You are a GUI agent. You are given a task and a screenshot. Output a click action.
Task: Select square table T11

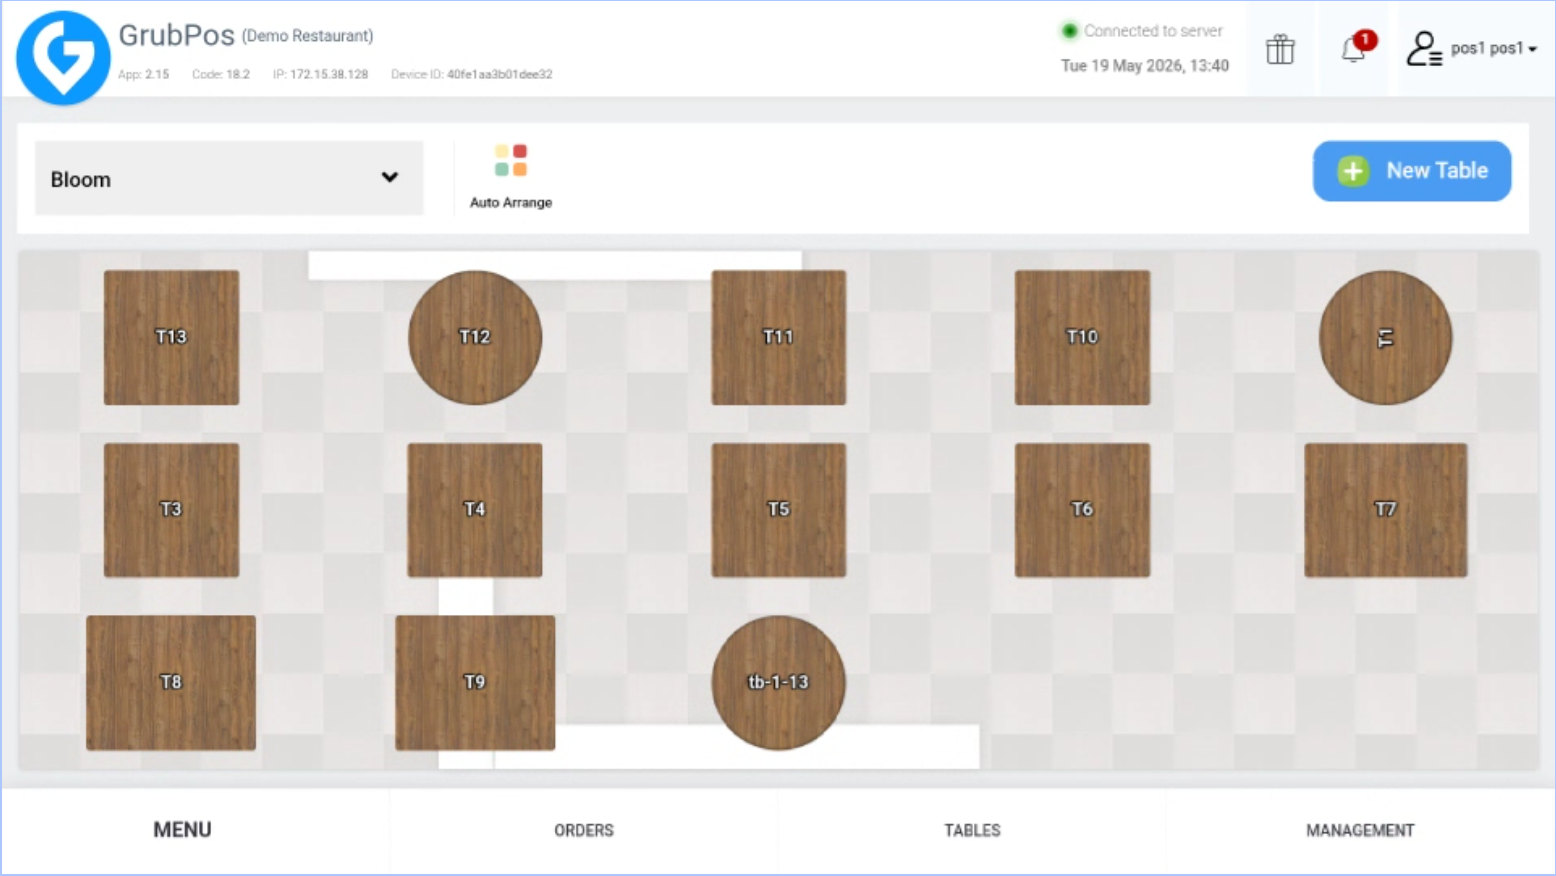[x=778, y=337]
